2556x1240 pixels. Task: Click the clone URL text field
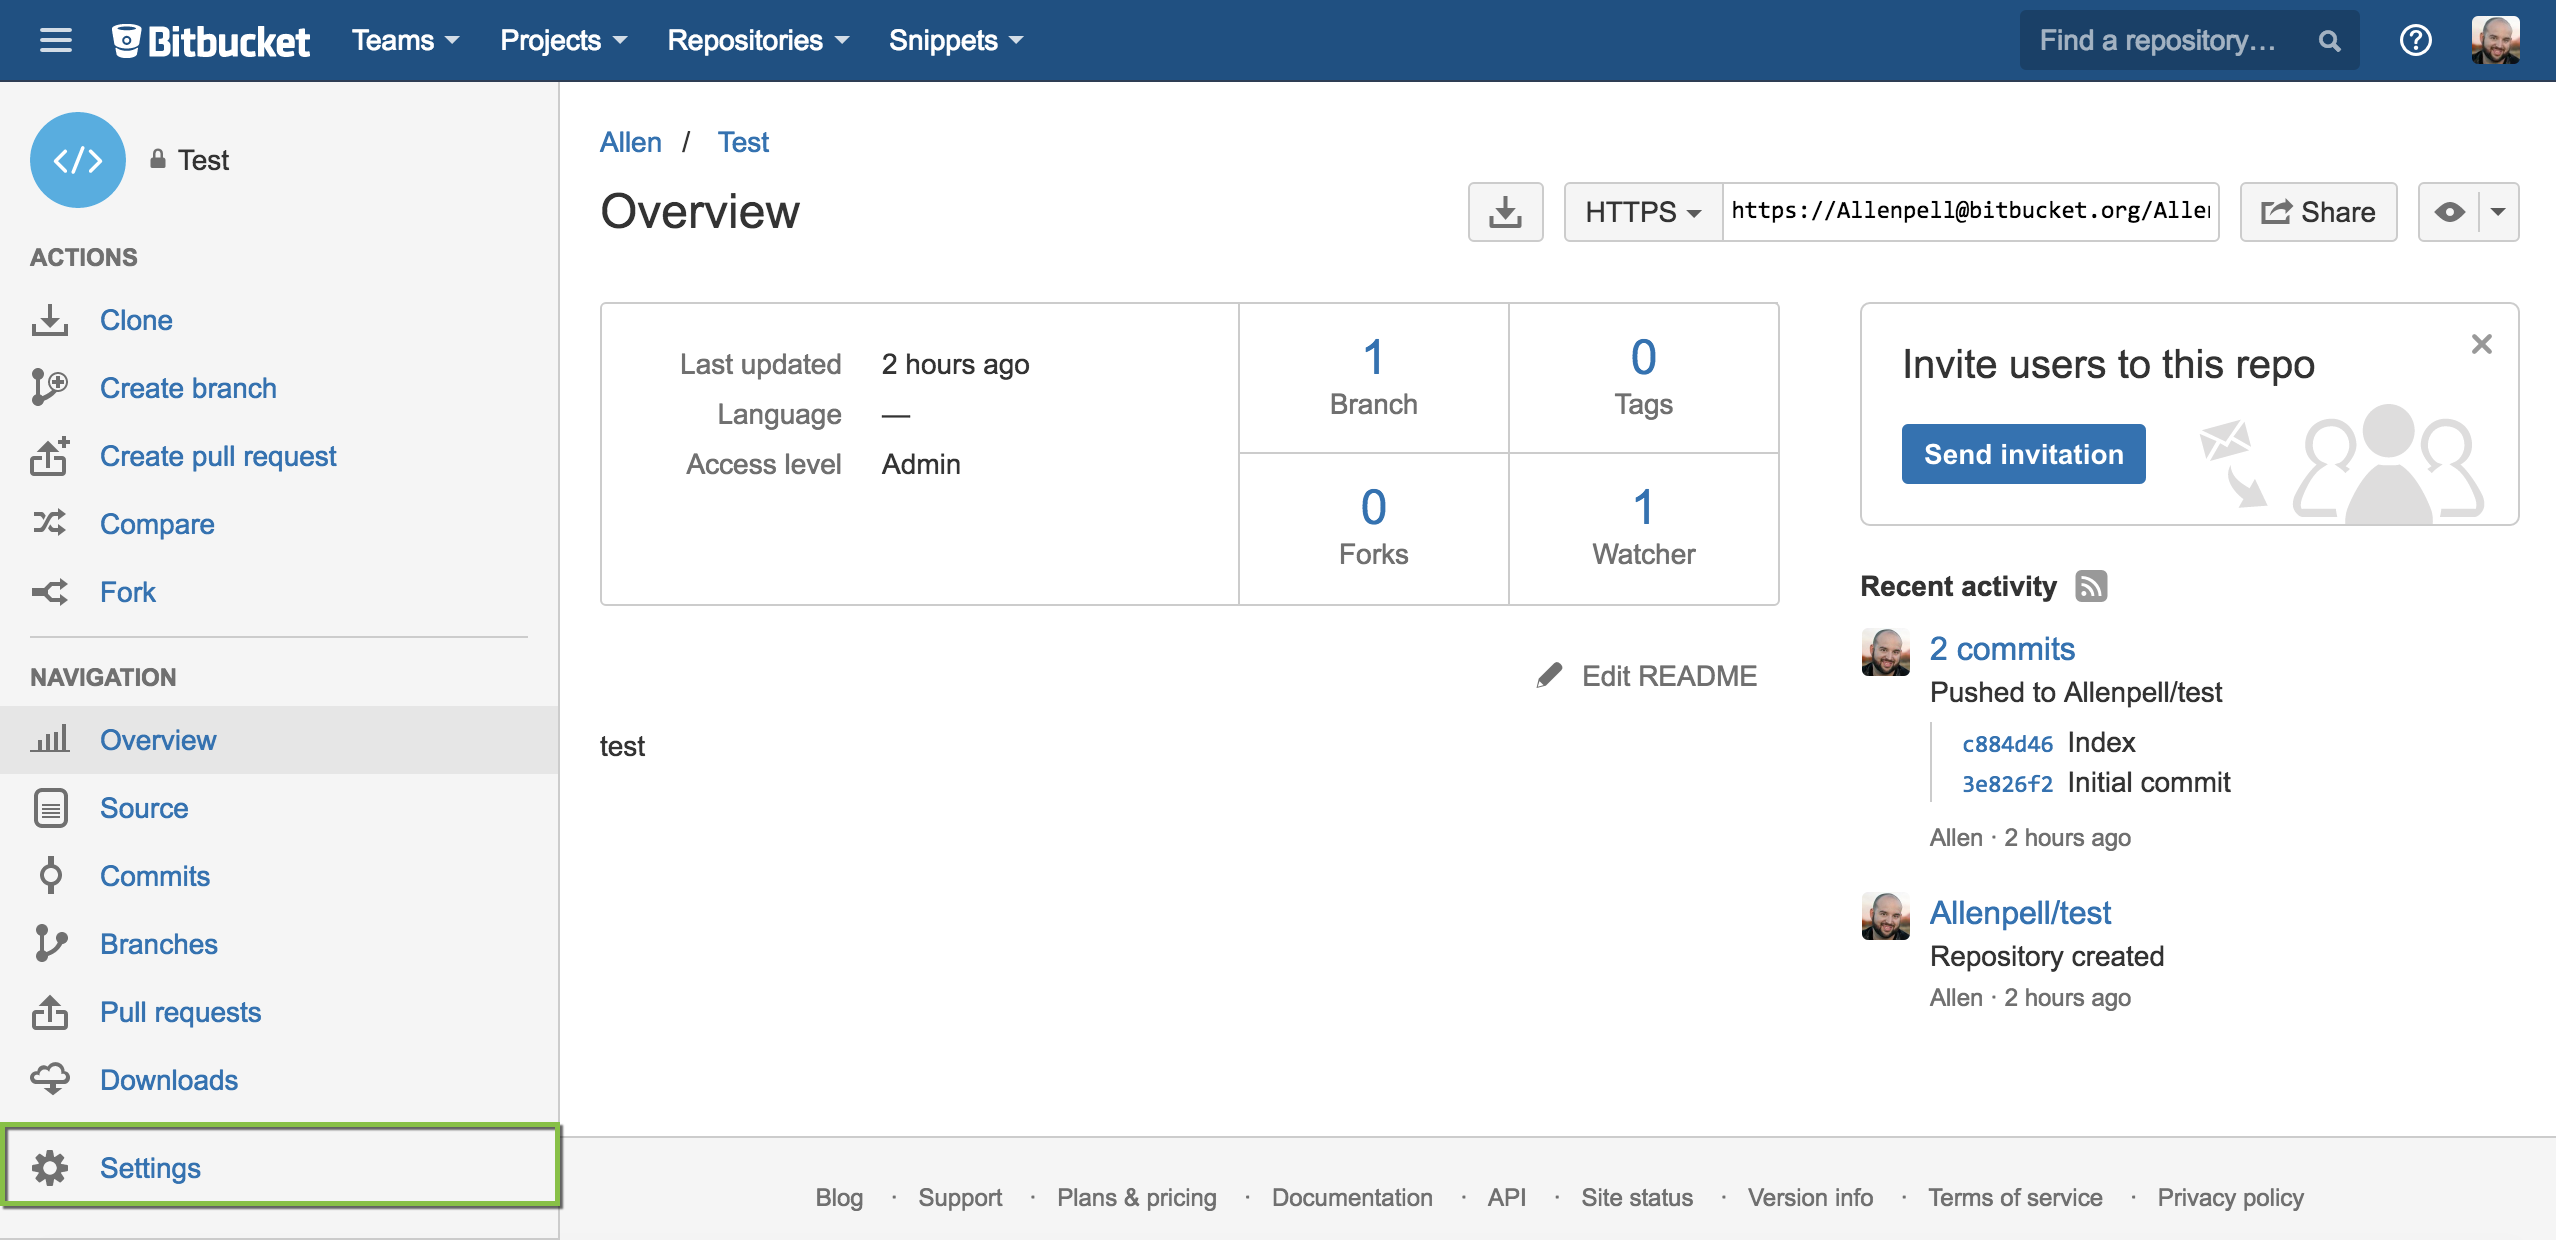click(1970, 211)
